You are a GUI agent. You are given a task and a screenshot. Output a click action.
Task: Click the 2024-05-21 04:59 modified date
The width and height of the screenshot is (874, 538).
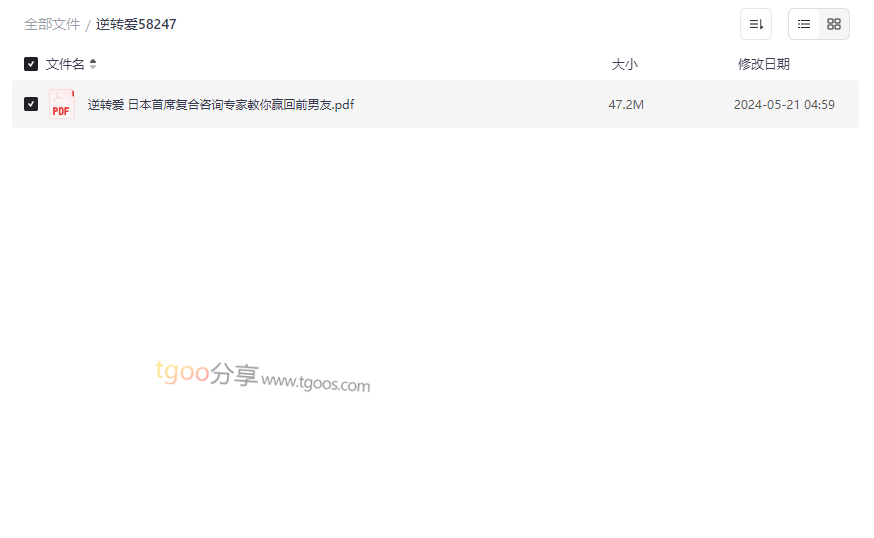784,105
